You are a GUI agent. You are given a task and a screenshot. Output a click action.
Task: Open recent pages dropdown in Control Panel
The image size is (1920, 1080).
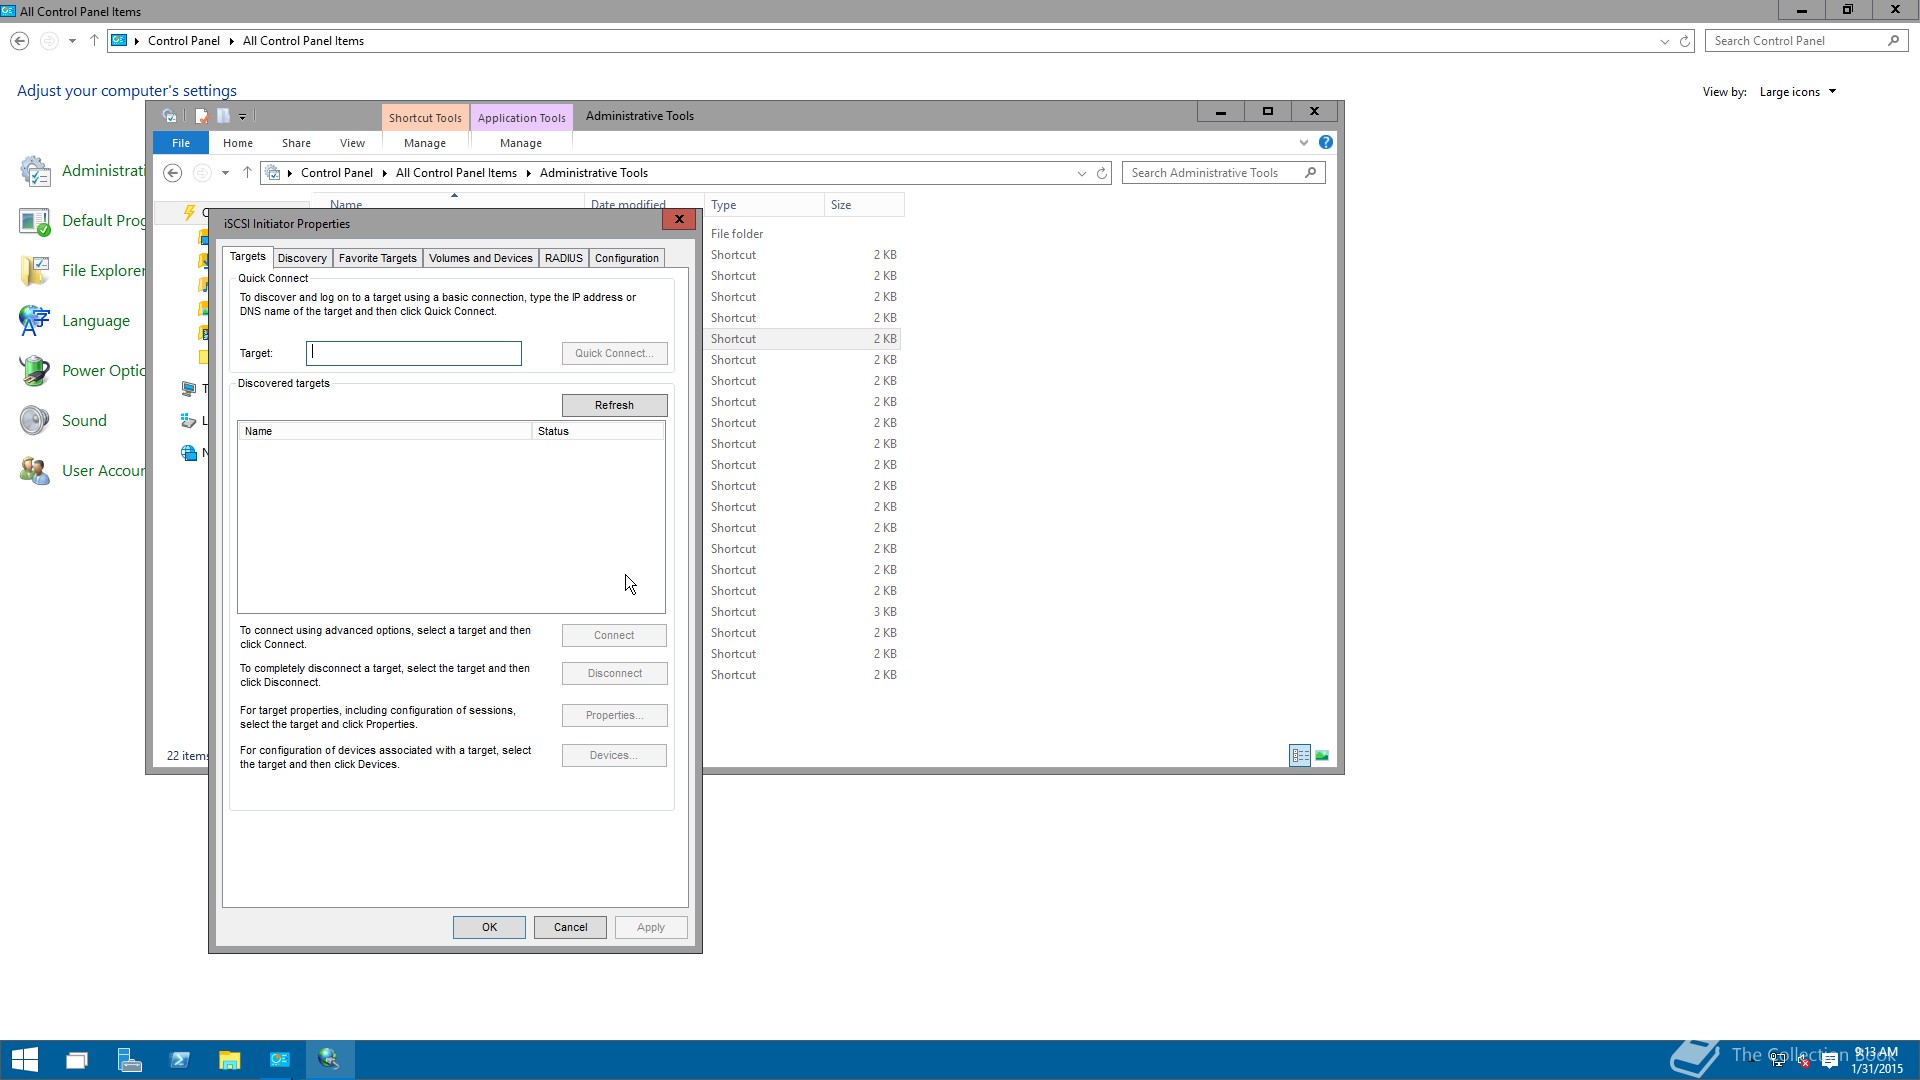coord(72,41)
